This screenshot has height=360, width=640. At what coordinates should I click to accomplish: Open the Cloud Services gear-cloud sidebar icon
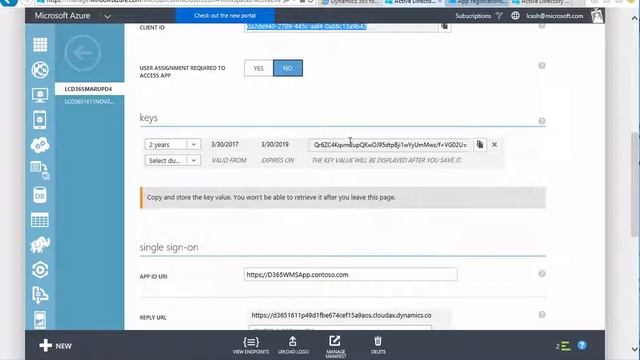pyautogui.click(x=40, y=145)
